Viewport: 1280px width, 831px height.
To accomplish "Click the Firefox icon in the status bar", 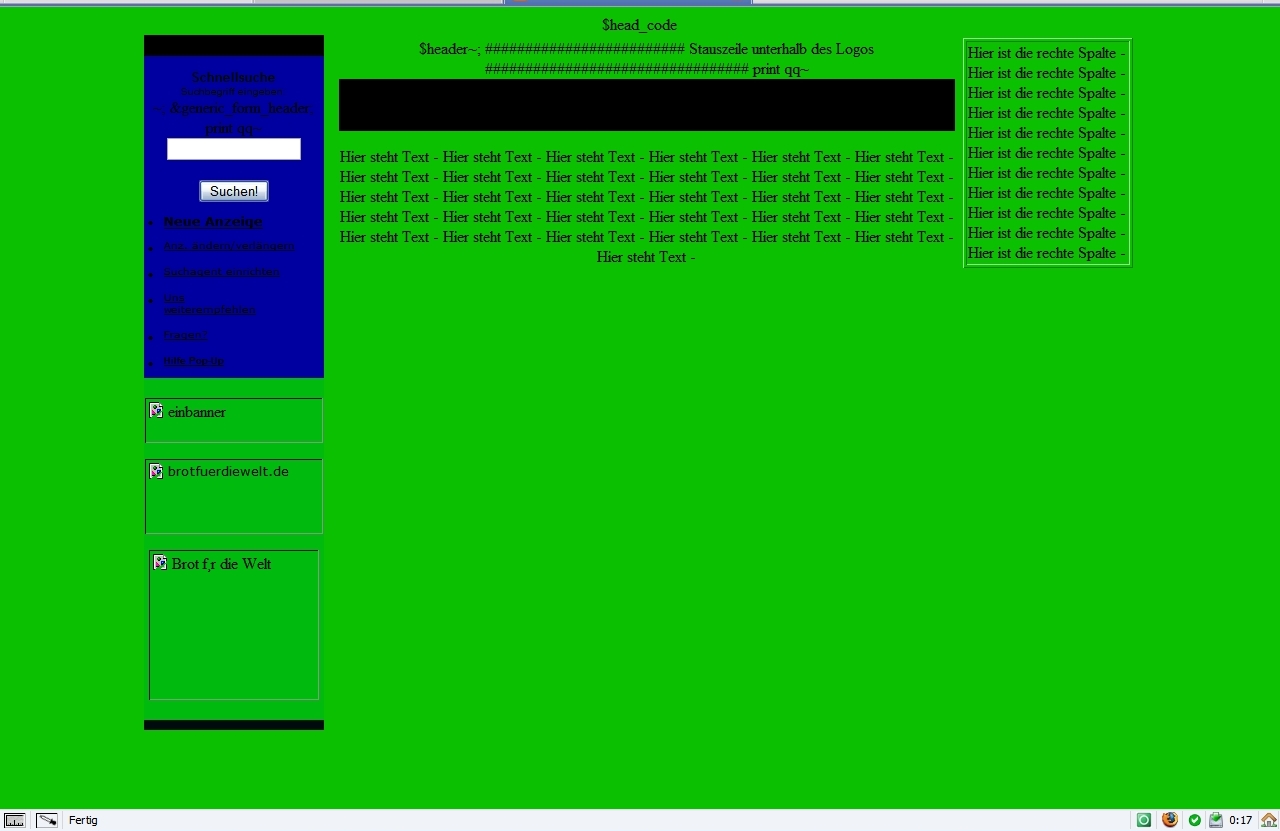I will 1170,820.
